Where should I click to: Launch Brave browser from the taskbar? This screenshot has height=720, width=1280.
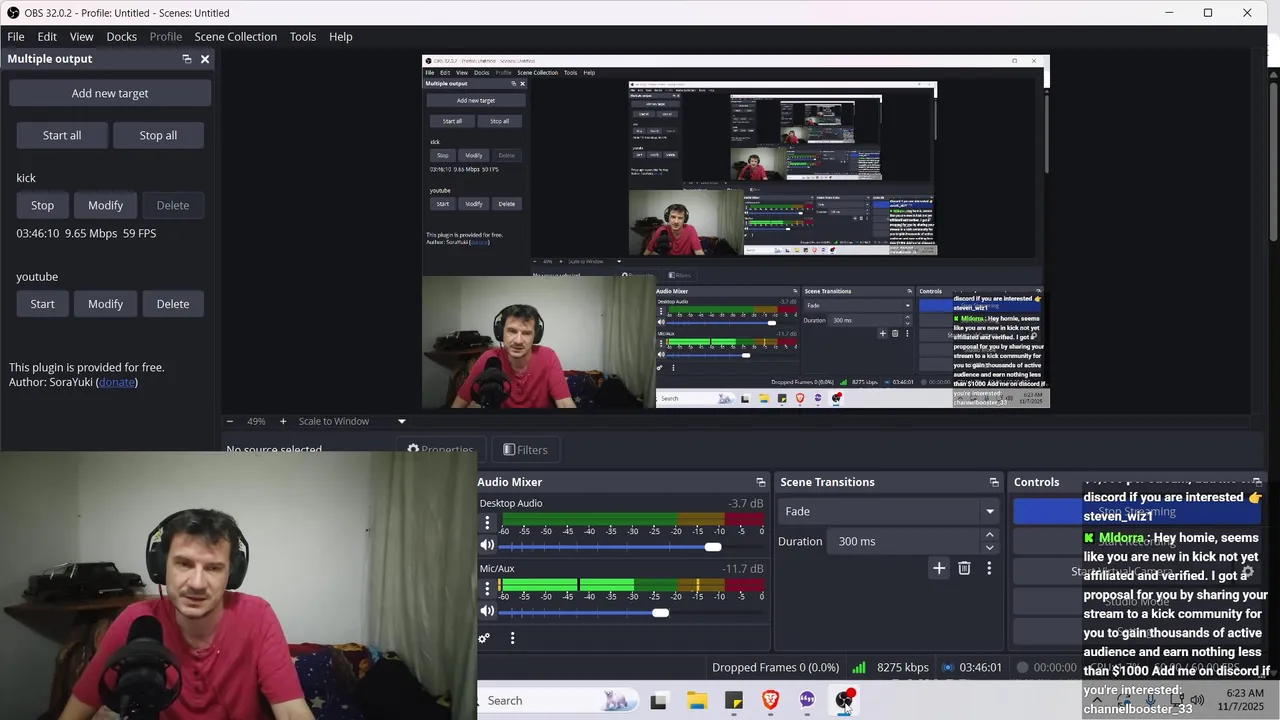[770, 701]
